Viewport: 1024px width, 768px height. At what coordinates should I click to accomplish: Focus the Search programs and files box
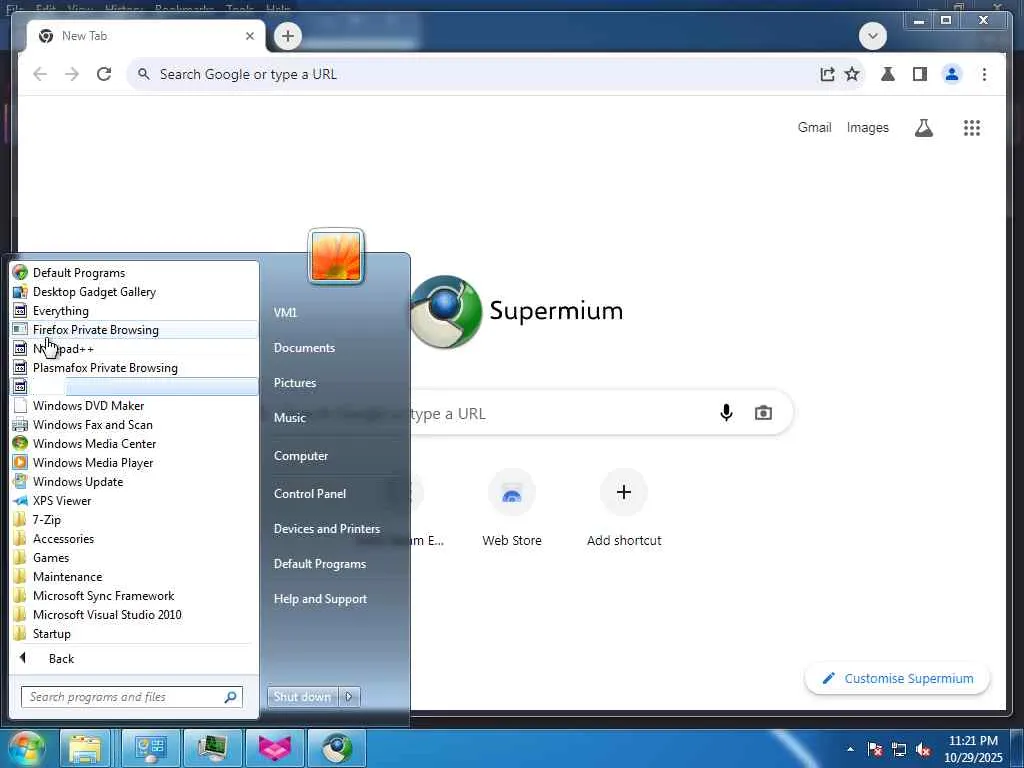pyautogui.click(x=132, y=697)
